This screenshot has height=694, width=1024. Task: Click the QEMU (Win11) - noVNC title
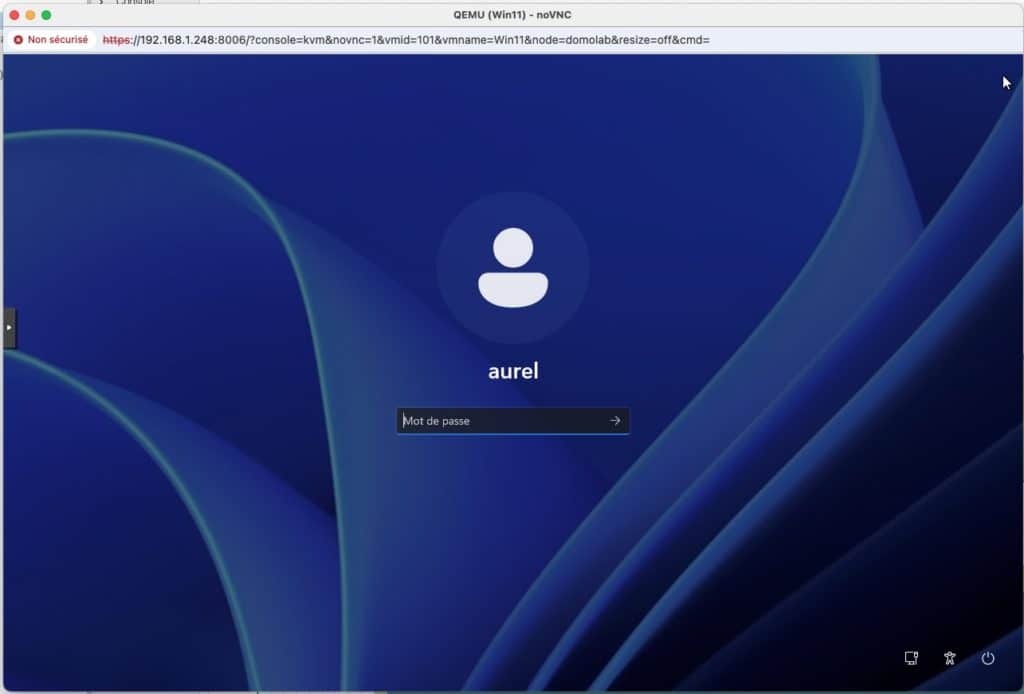click(513, 15)
